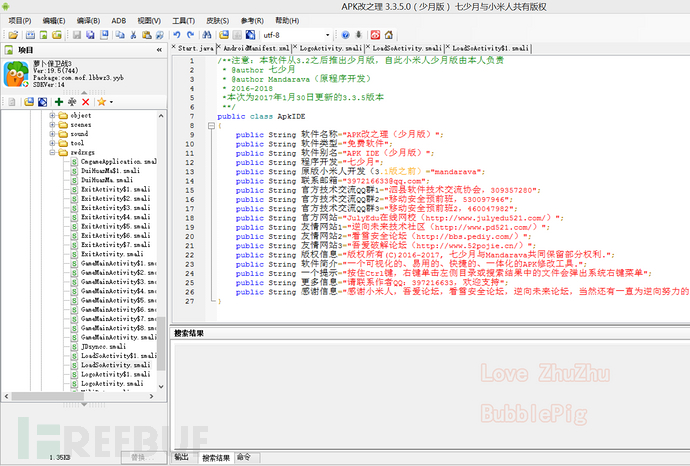Switch to the AndroidManifest.xml tab
Image resolution: width=690 pixels, height=466 pixels.
(256, 48)
